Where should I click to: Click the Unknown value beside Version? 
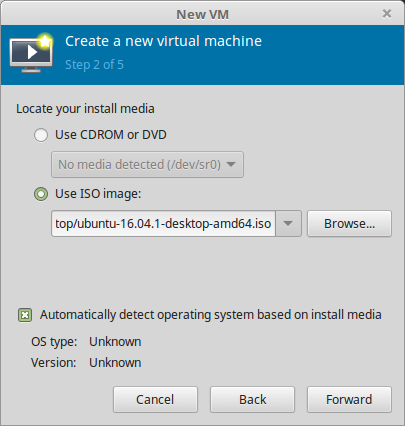(115, 363)
